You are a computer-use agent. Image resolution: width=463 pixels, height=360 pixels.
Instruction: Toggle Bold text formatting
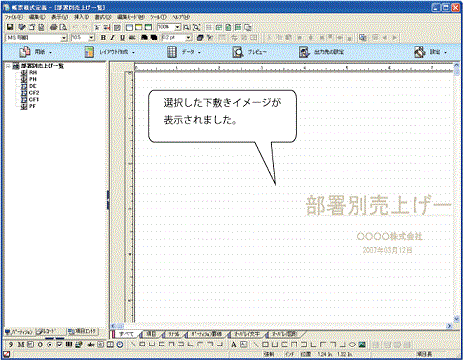[x=103, y=38]
